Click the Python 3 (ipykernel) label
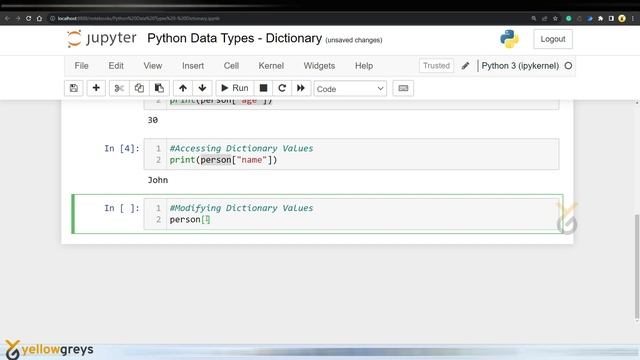Image resolution: width=640 pixels, height=360 pixels. (520, 66)
